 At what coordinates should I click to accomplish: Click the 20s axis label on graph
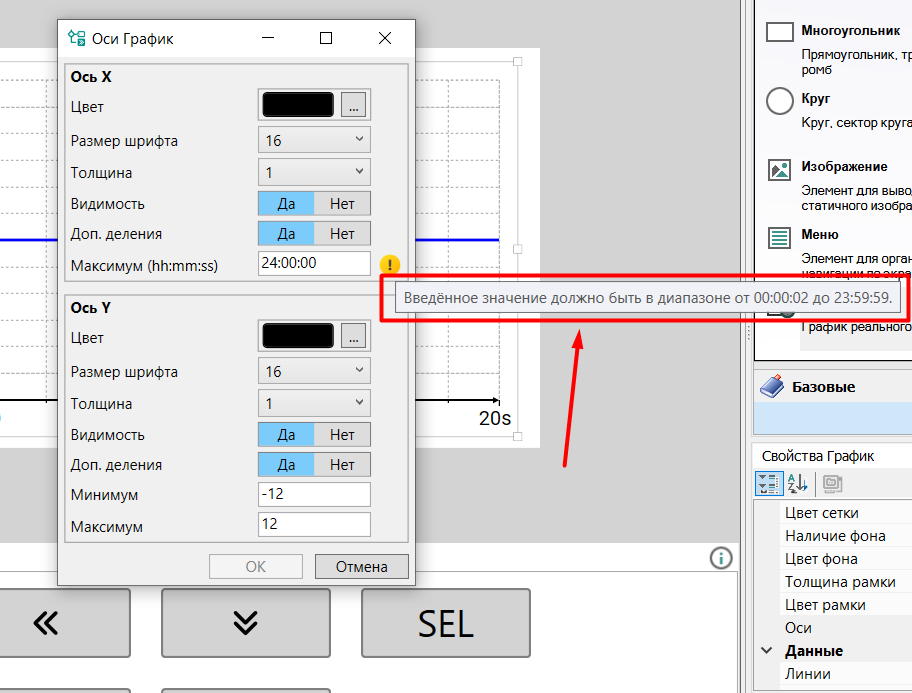point(494,418)
